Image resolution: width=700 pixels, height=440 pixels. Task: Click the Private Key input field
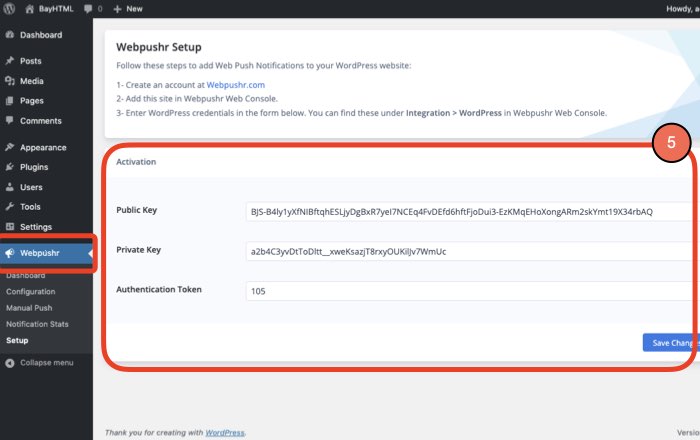(472, 251)
